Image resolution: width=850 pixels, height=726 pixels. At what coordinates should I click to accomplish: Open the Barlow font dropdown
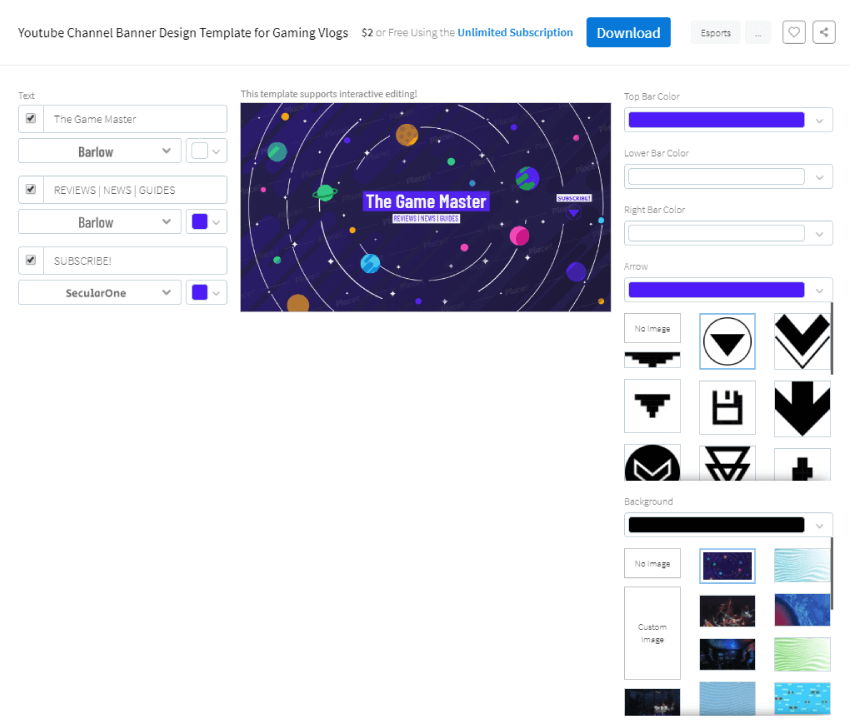(99, 151)
